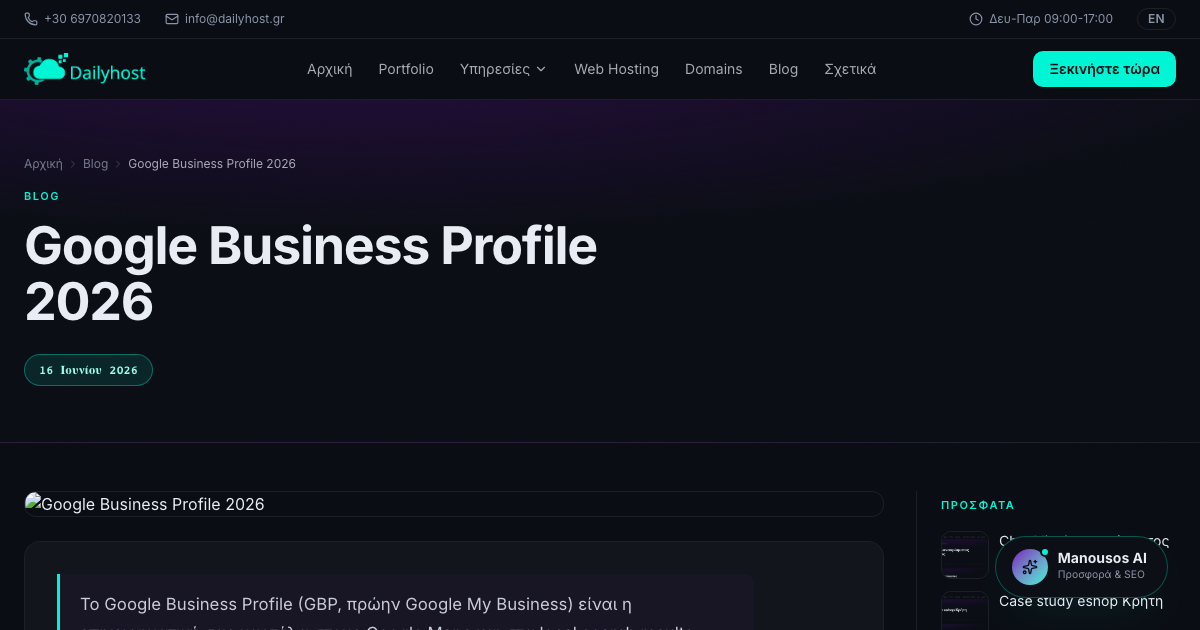Call phone number +30 6970820133
The image size is (1200, 630).
(92, 19)
